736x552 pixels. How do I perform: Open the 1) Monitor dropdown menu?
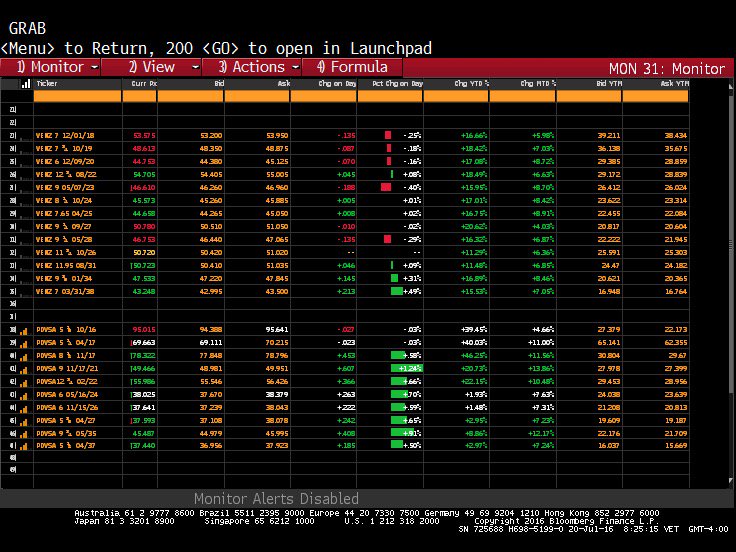click(x=51, y=67)
